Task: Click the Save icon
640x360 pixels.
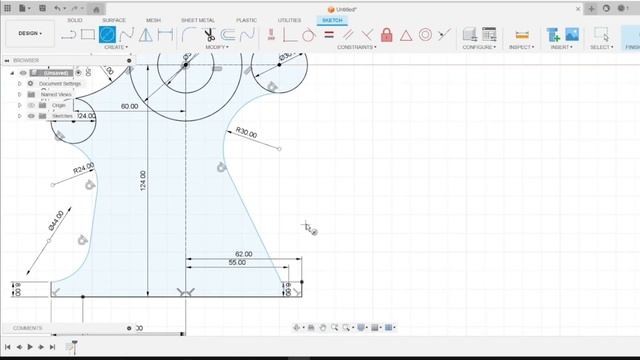Action: point(42,8)
